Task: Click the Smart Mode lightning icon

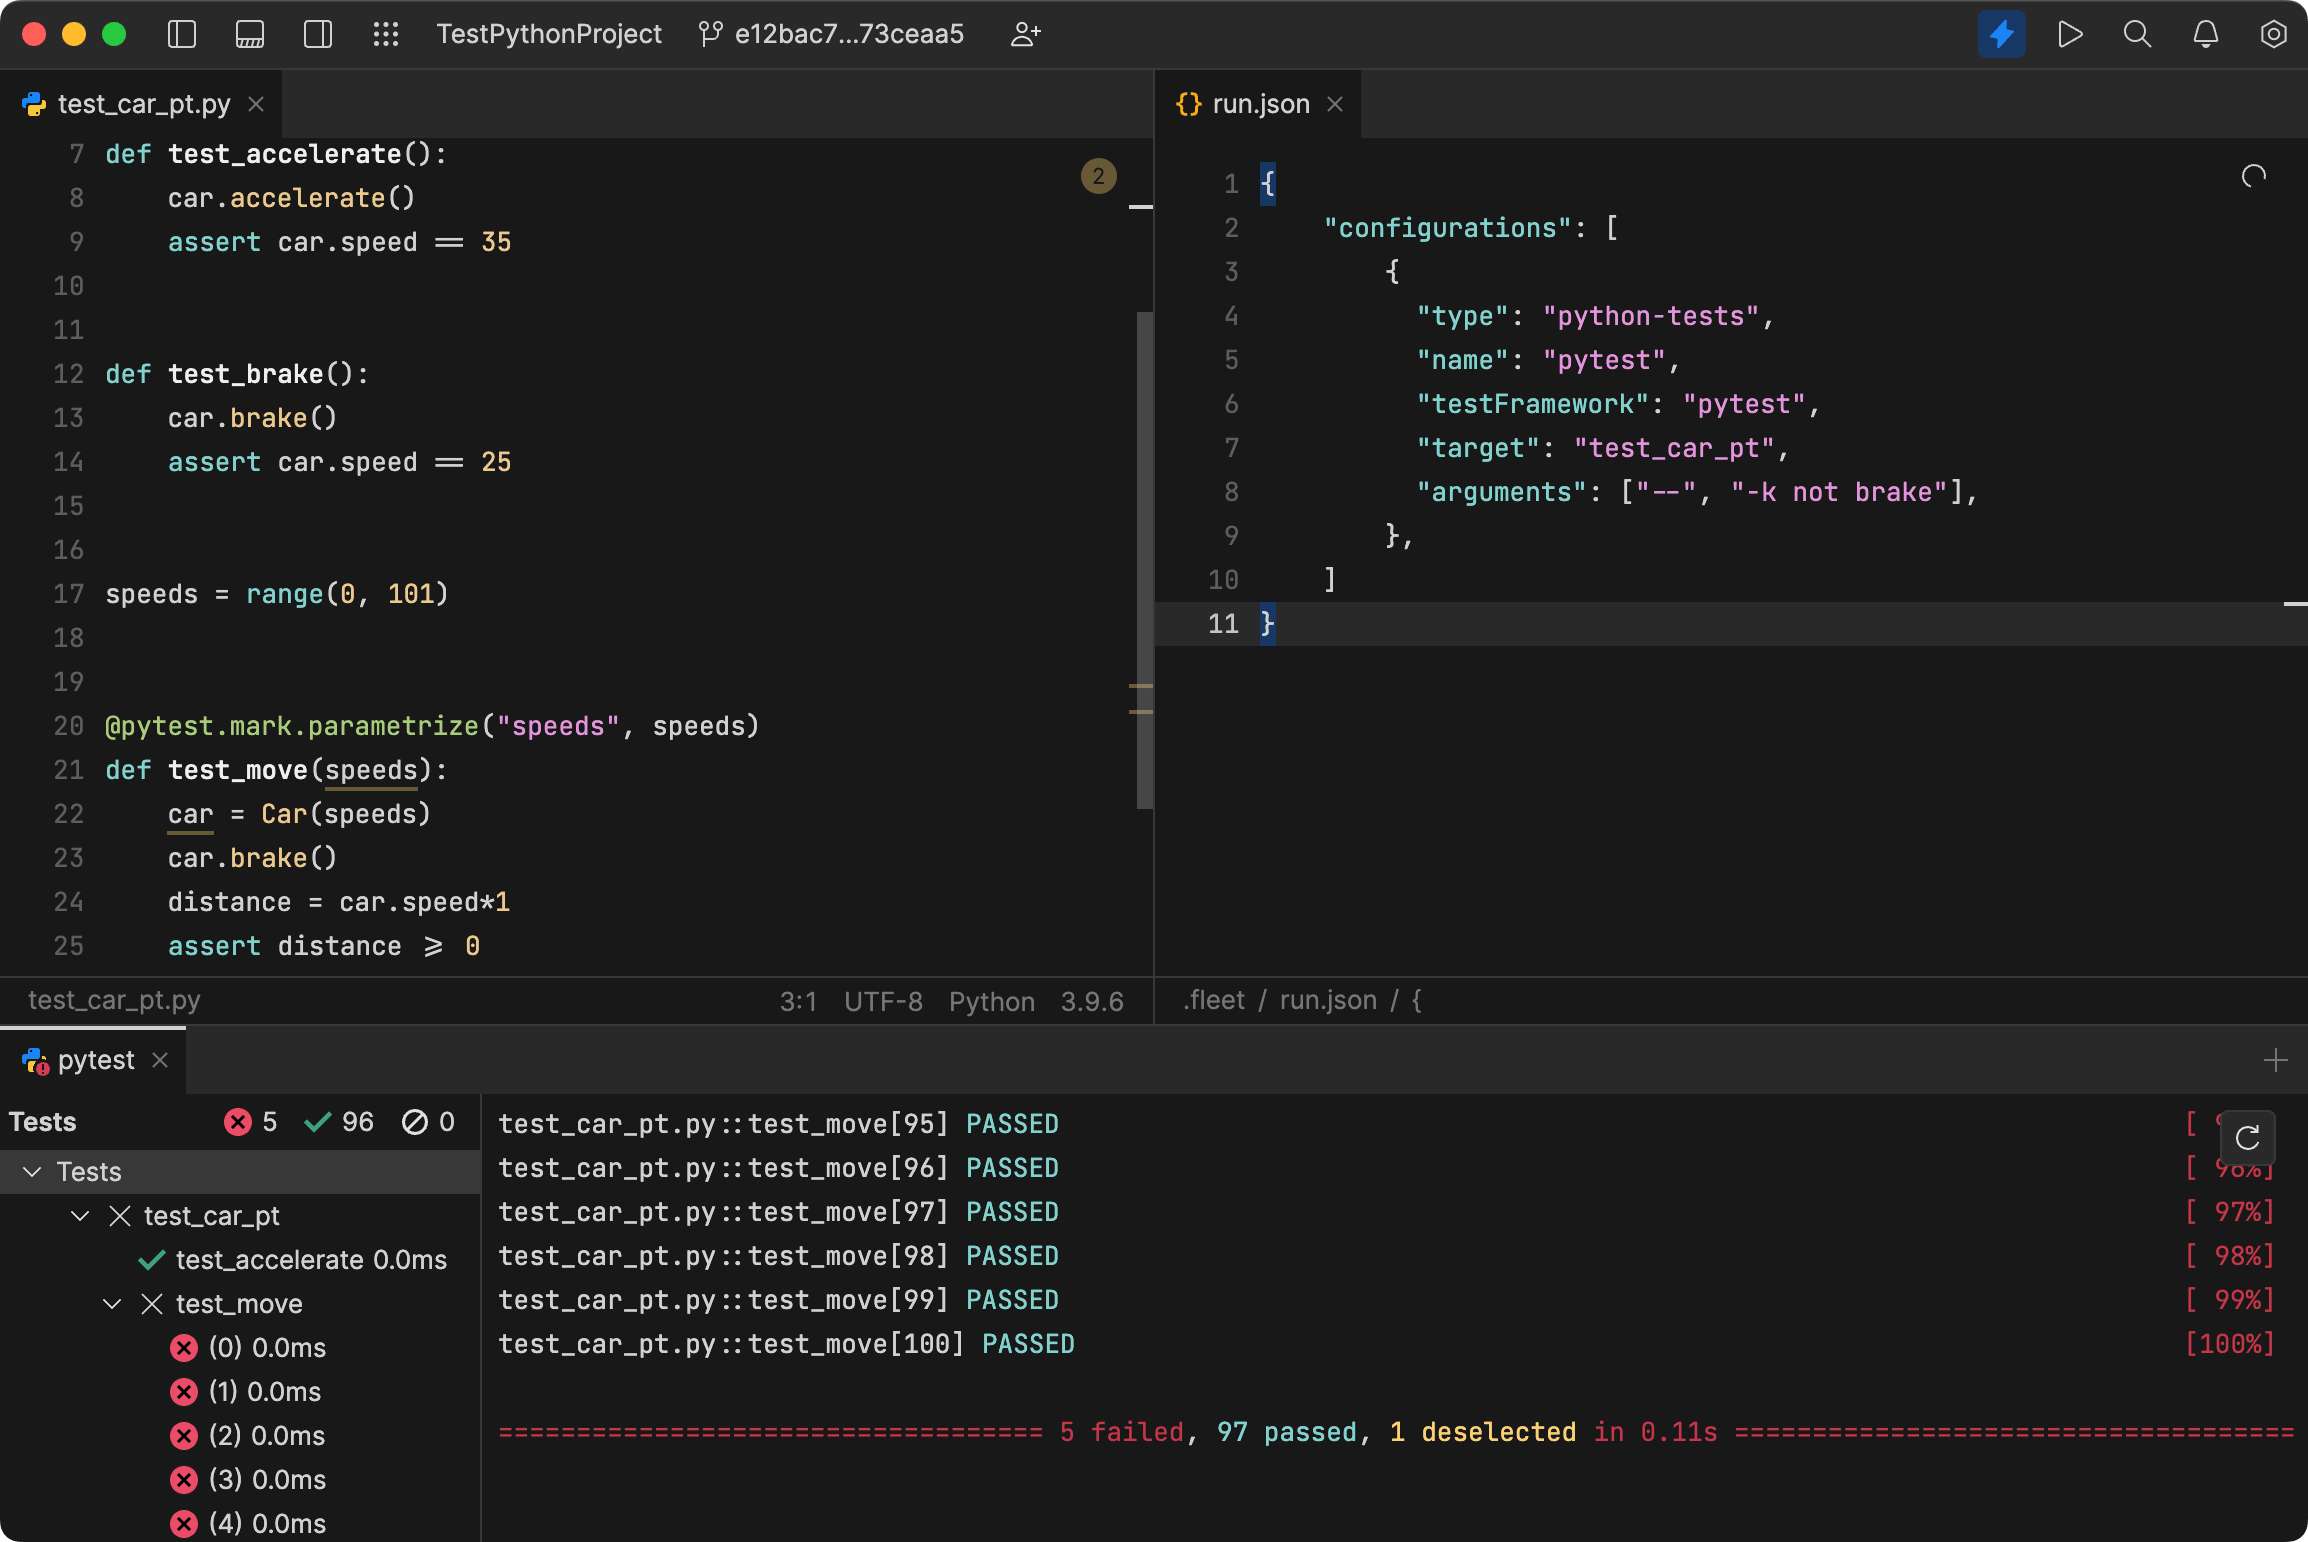Action: (x=2001, y=34)
